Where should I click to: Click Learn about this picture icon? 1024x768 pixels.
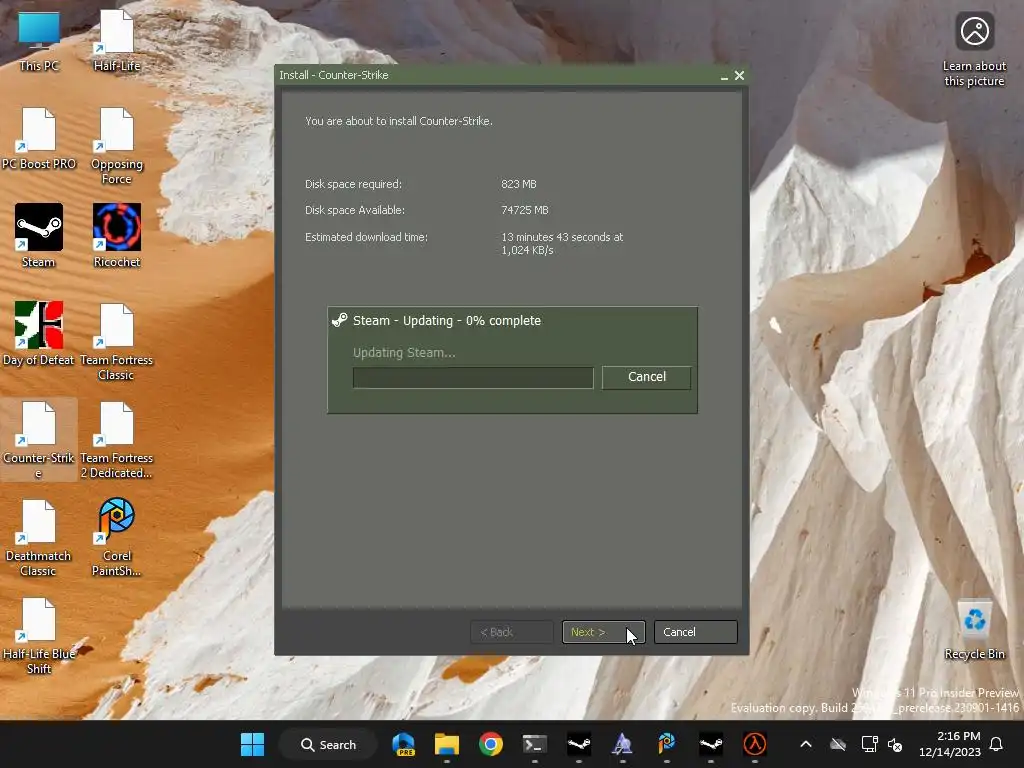coord(974,49)
